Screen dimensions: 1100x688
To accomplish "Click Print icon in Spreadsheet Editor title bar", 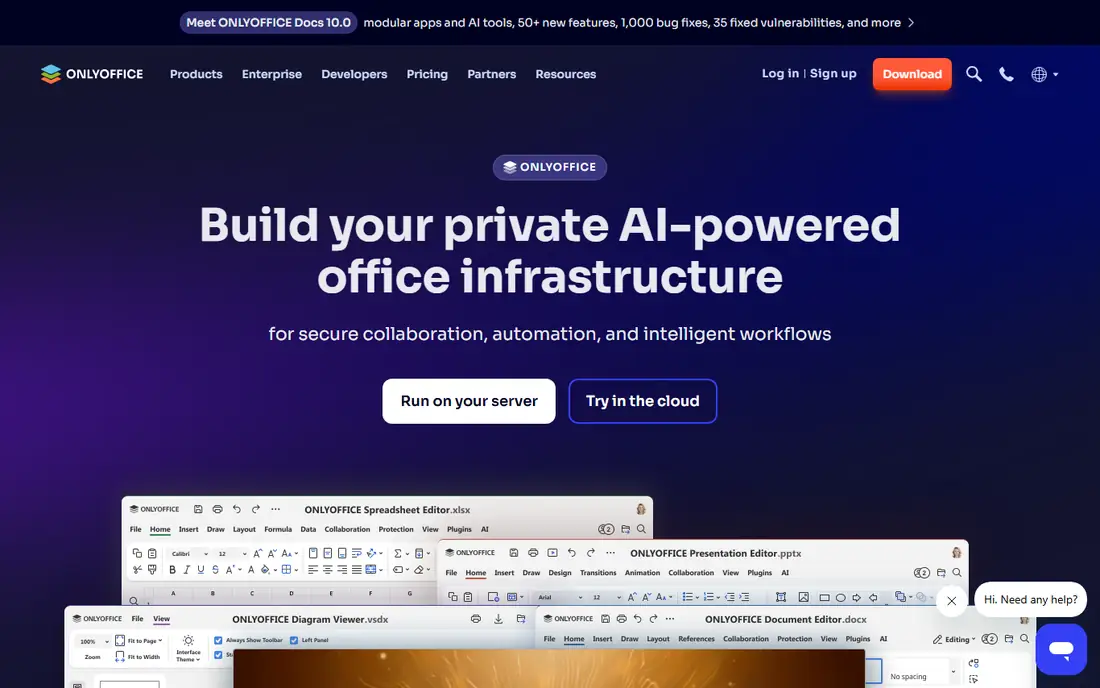I will click(217, 509).
